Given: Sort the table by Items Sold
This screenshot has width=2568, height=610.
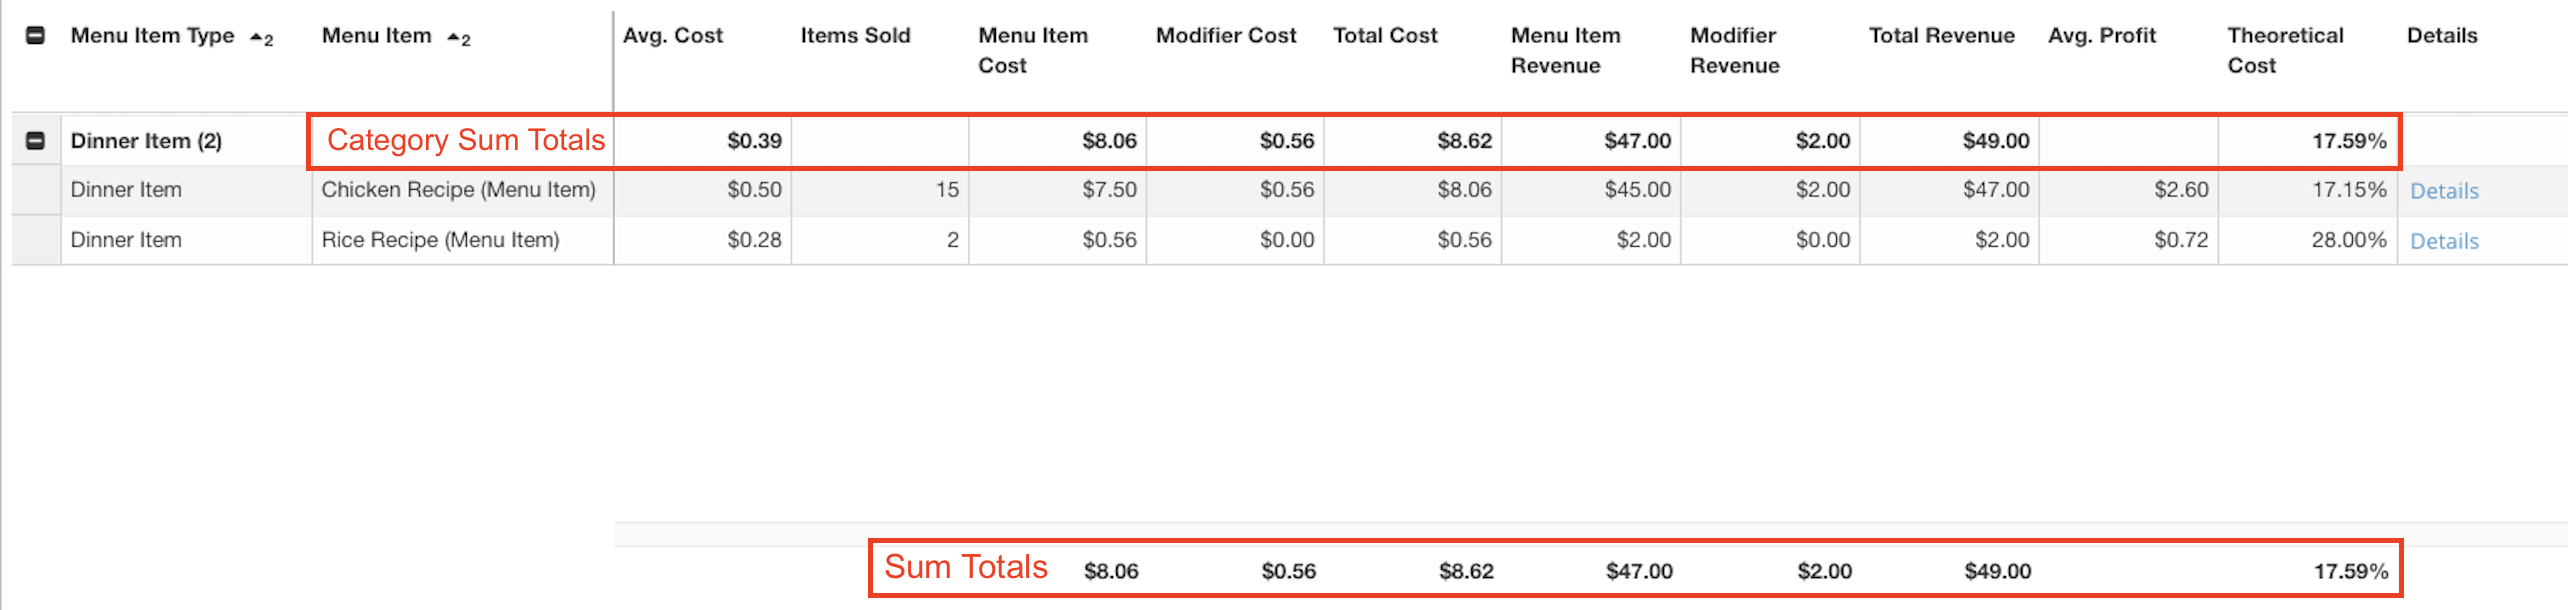Looking at the screenshot, I should click(x=855, y=35).
